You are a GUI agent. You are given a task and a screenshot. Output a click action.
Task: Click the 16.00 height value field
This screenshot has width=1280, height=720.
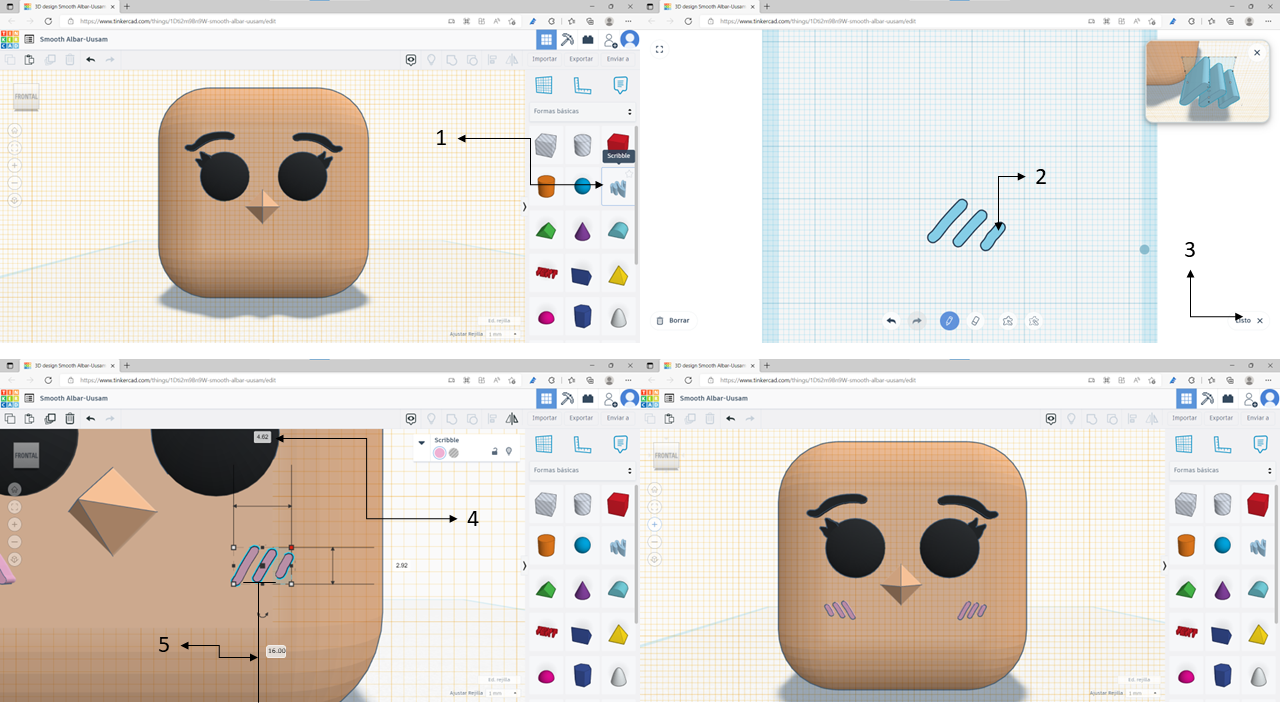(x=276, y=651)
